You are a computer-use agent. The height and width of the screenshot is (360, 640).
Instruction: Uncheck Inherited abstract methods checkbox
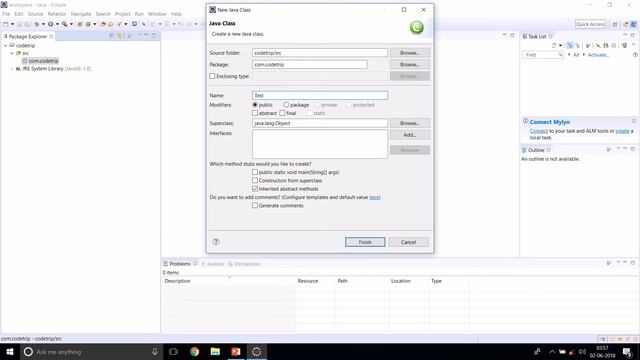[x=255, y=189]
